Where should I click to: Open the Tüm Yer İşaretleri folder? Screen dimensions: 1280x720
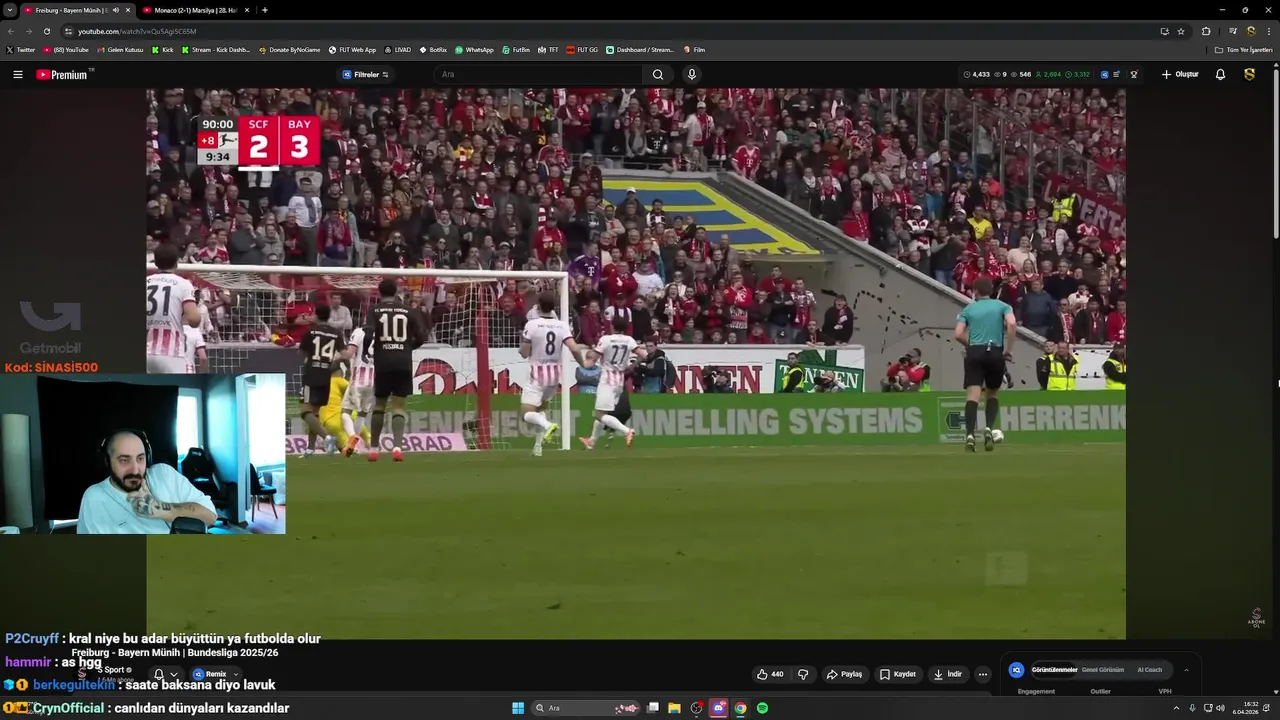tap(1244, 49)
